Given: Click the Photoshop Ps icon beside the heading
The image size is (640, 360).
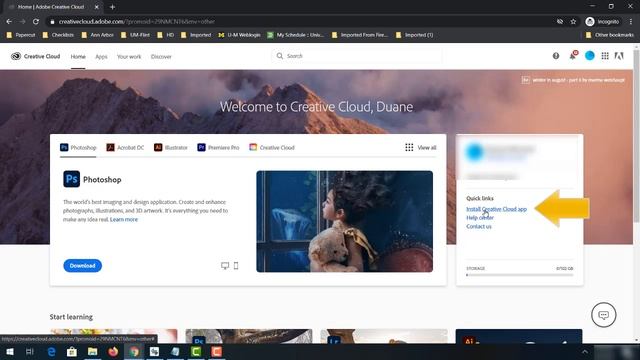Looking at the screenshot, I should click(x=71, y=179).
